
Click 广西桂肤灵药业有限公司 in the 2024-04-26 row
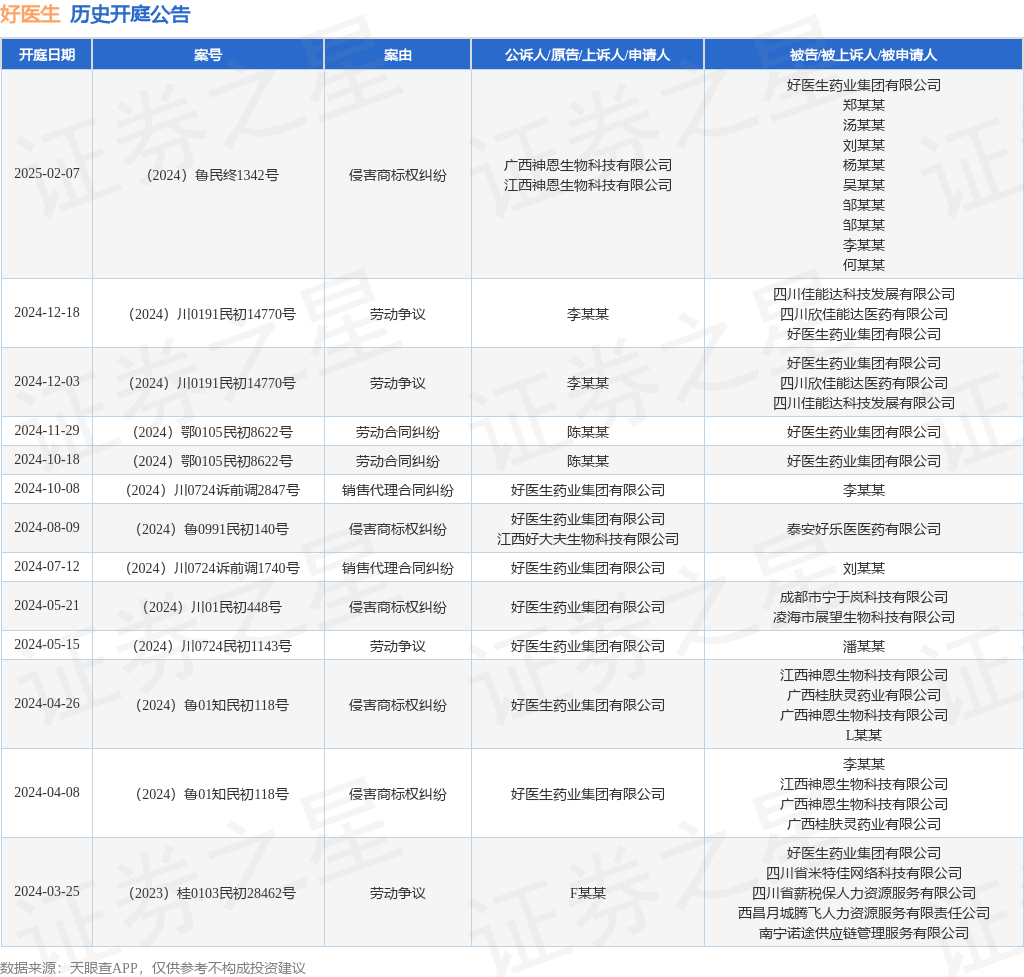[x=863, y=696]
